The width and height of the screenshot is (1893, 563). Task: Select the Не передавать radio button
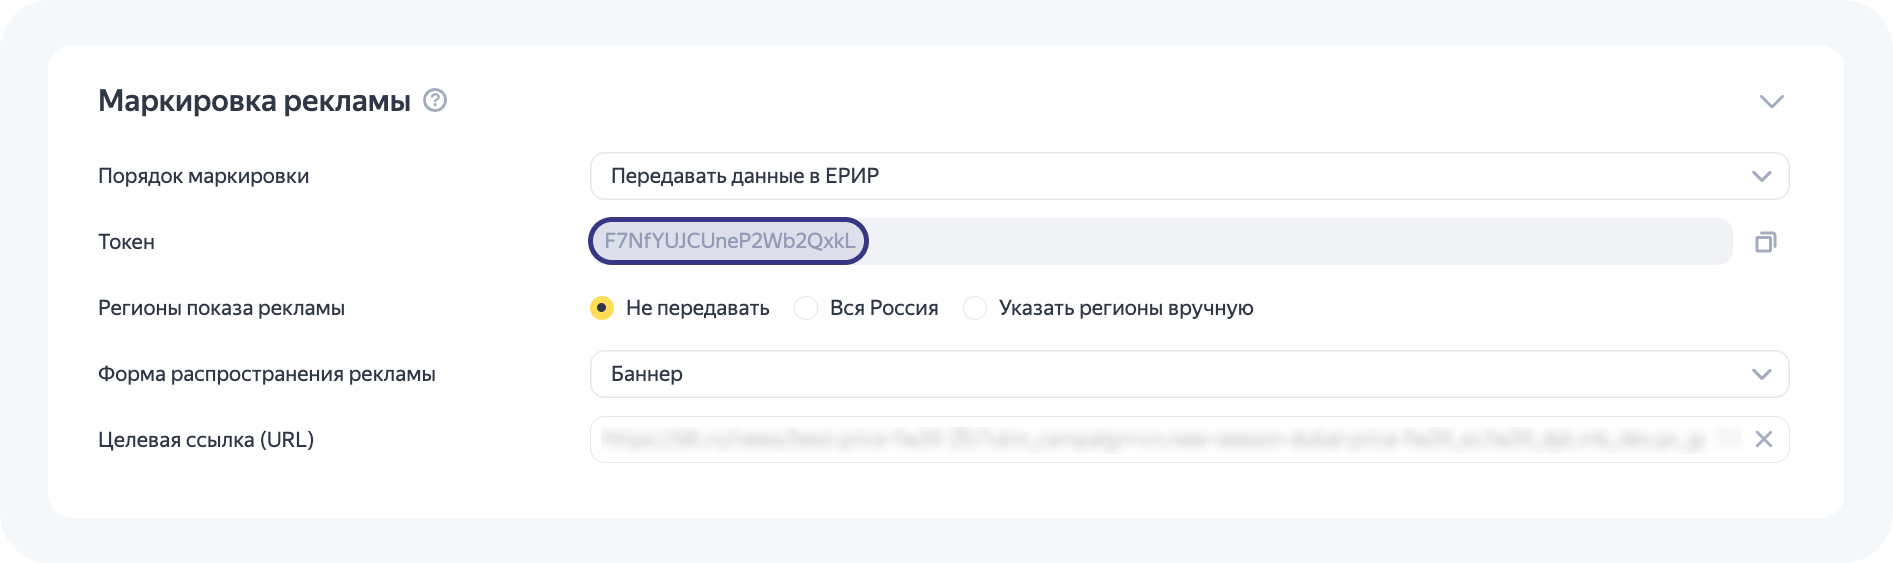coord(602,308)
